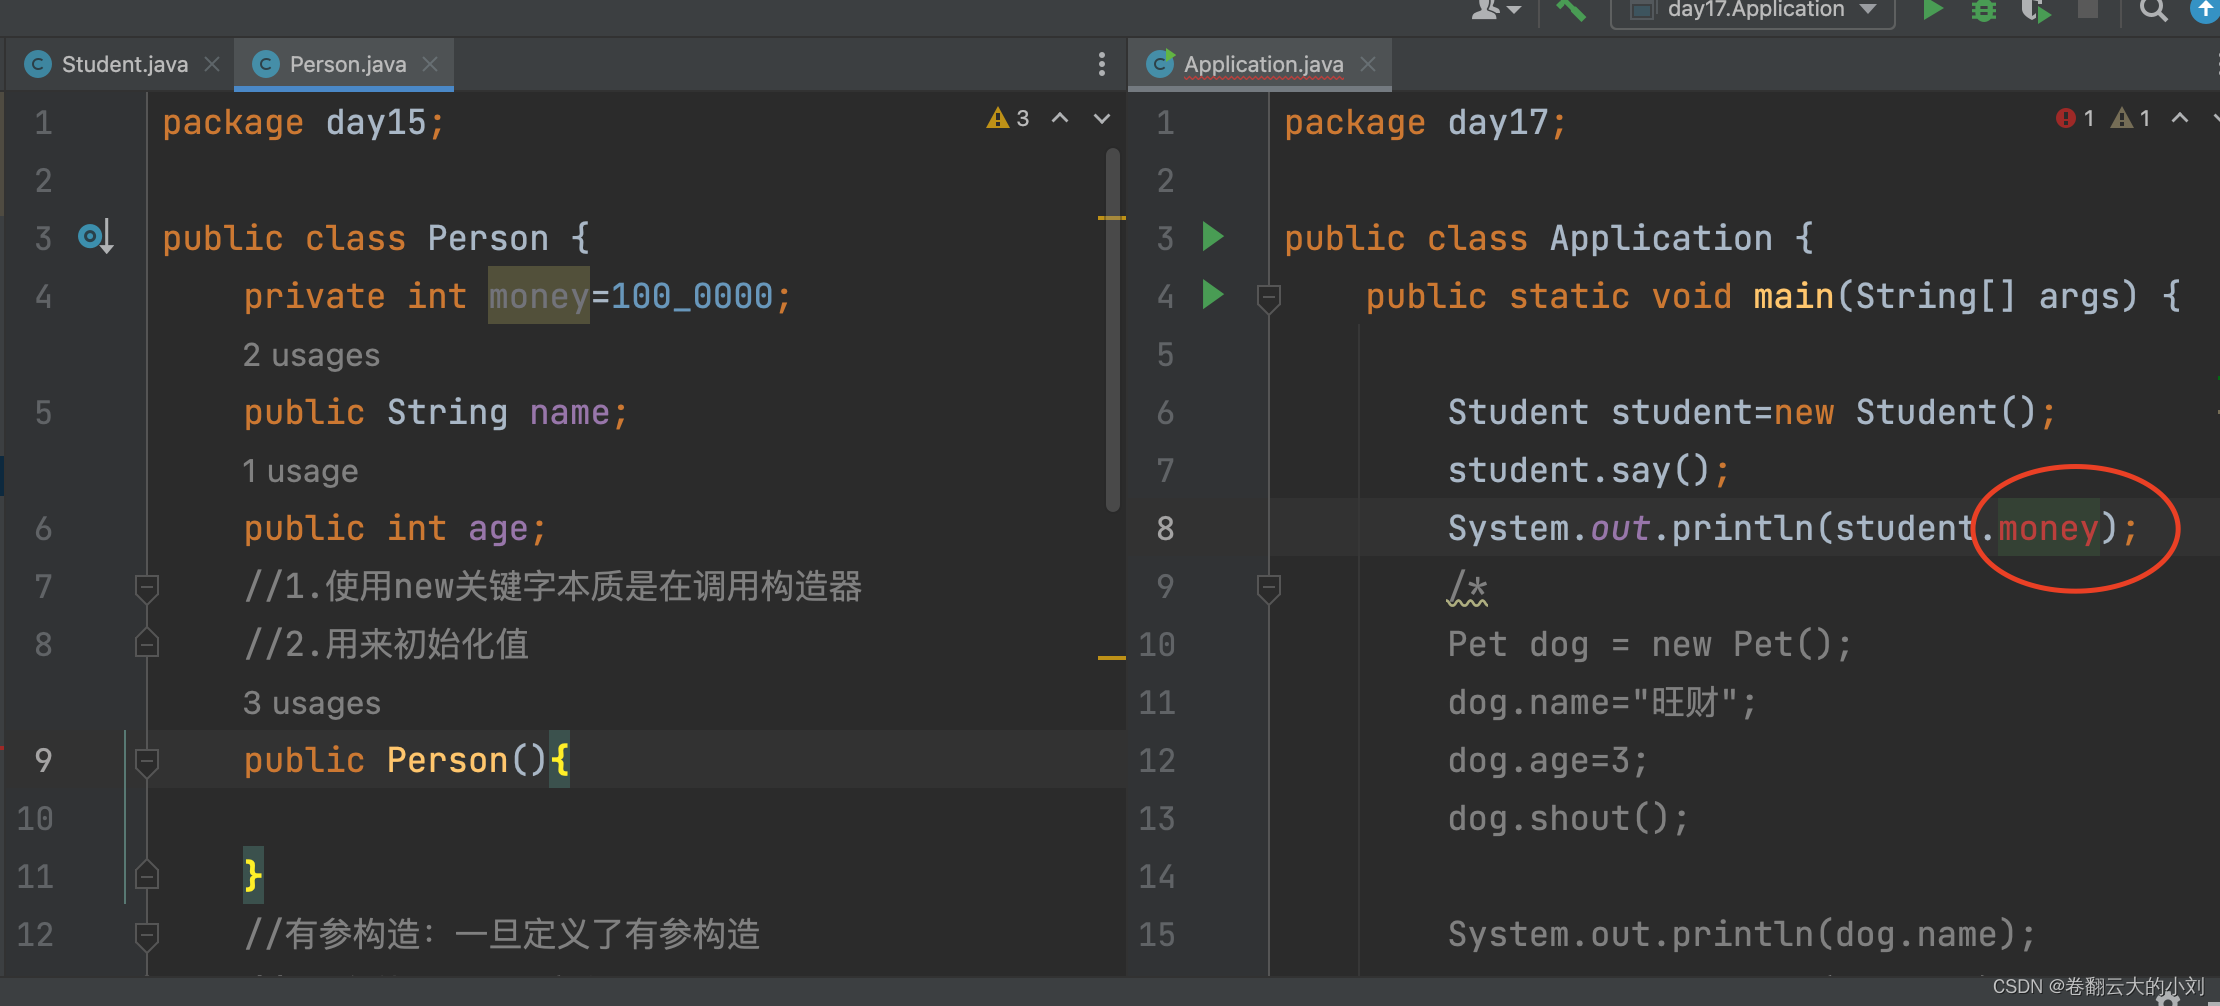Viewport: 2220px width, 1006px height.
Task: Close the Application.java tab
Action: pos(1368,64)
